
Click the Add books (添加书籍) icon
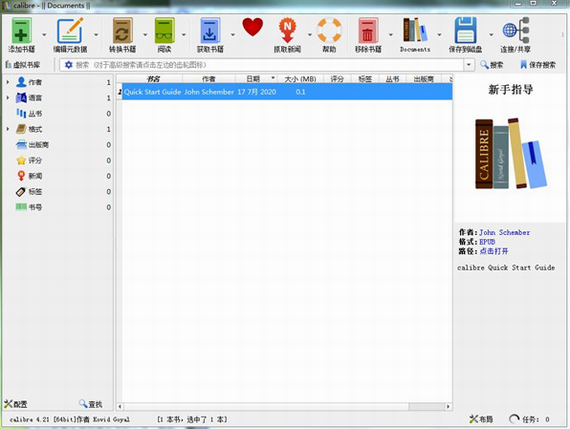click(21, 31)
